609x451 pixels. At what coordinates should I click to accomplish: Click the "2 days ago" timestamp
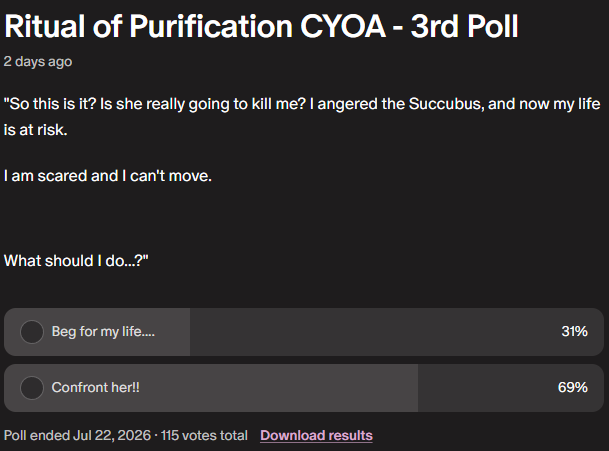pos(38,61)
